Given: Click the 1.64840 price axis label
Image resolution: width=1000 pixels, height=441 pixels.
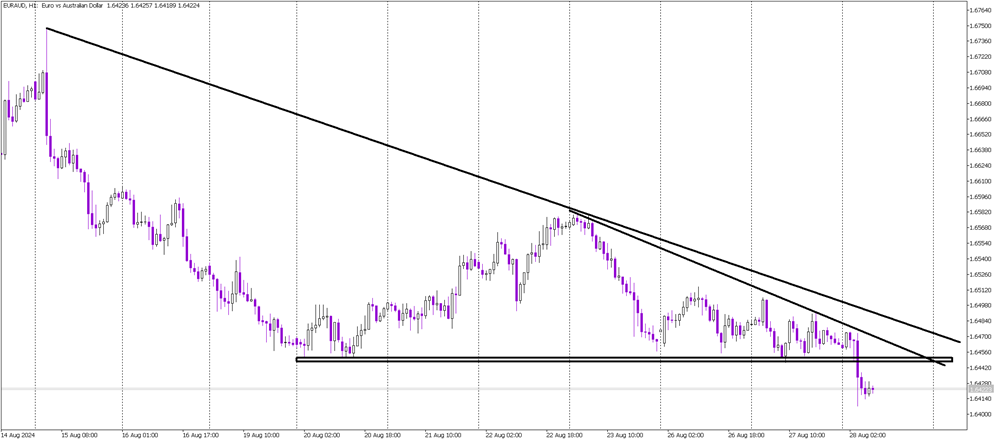Looking at the screenshot, I should tap(980, 321).
